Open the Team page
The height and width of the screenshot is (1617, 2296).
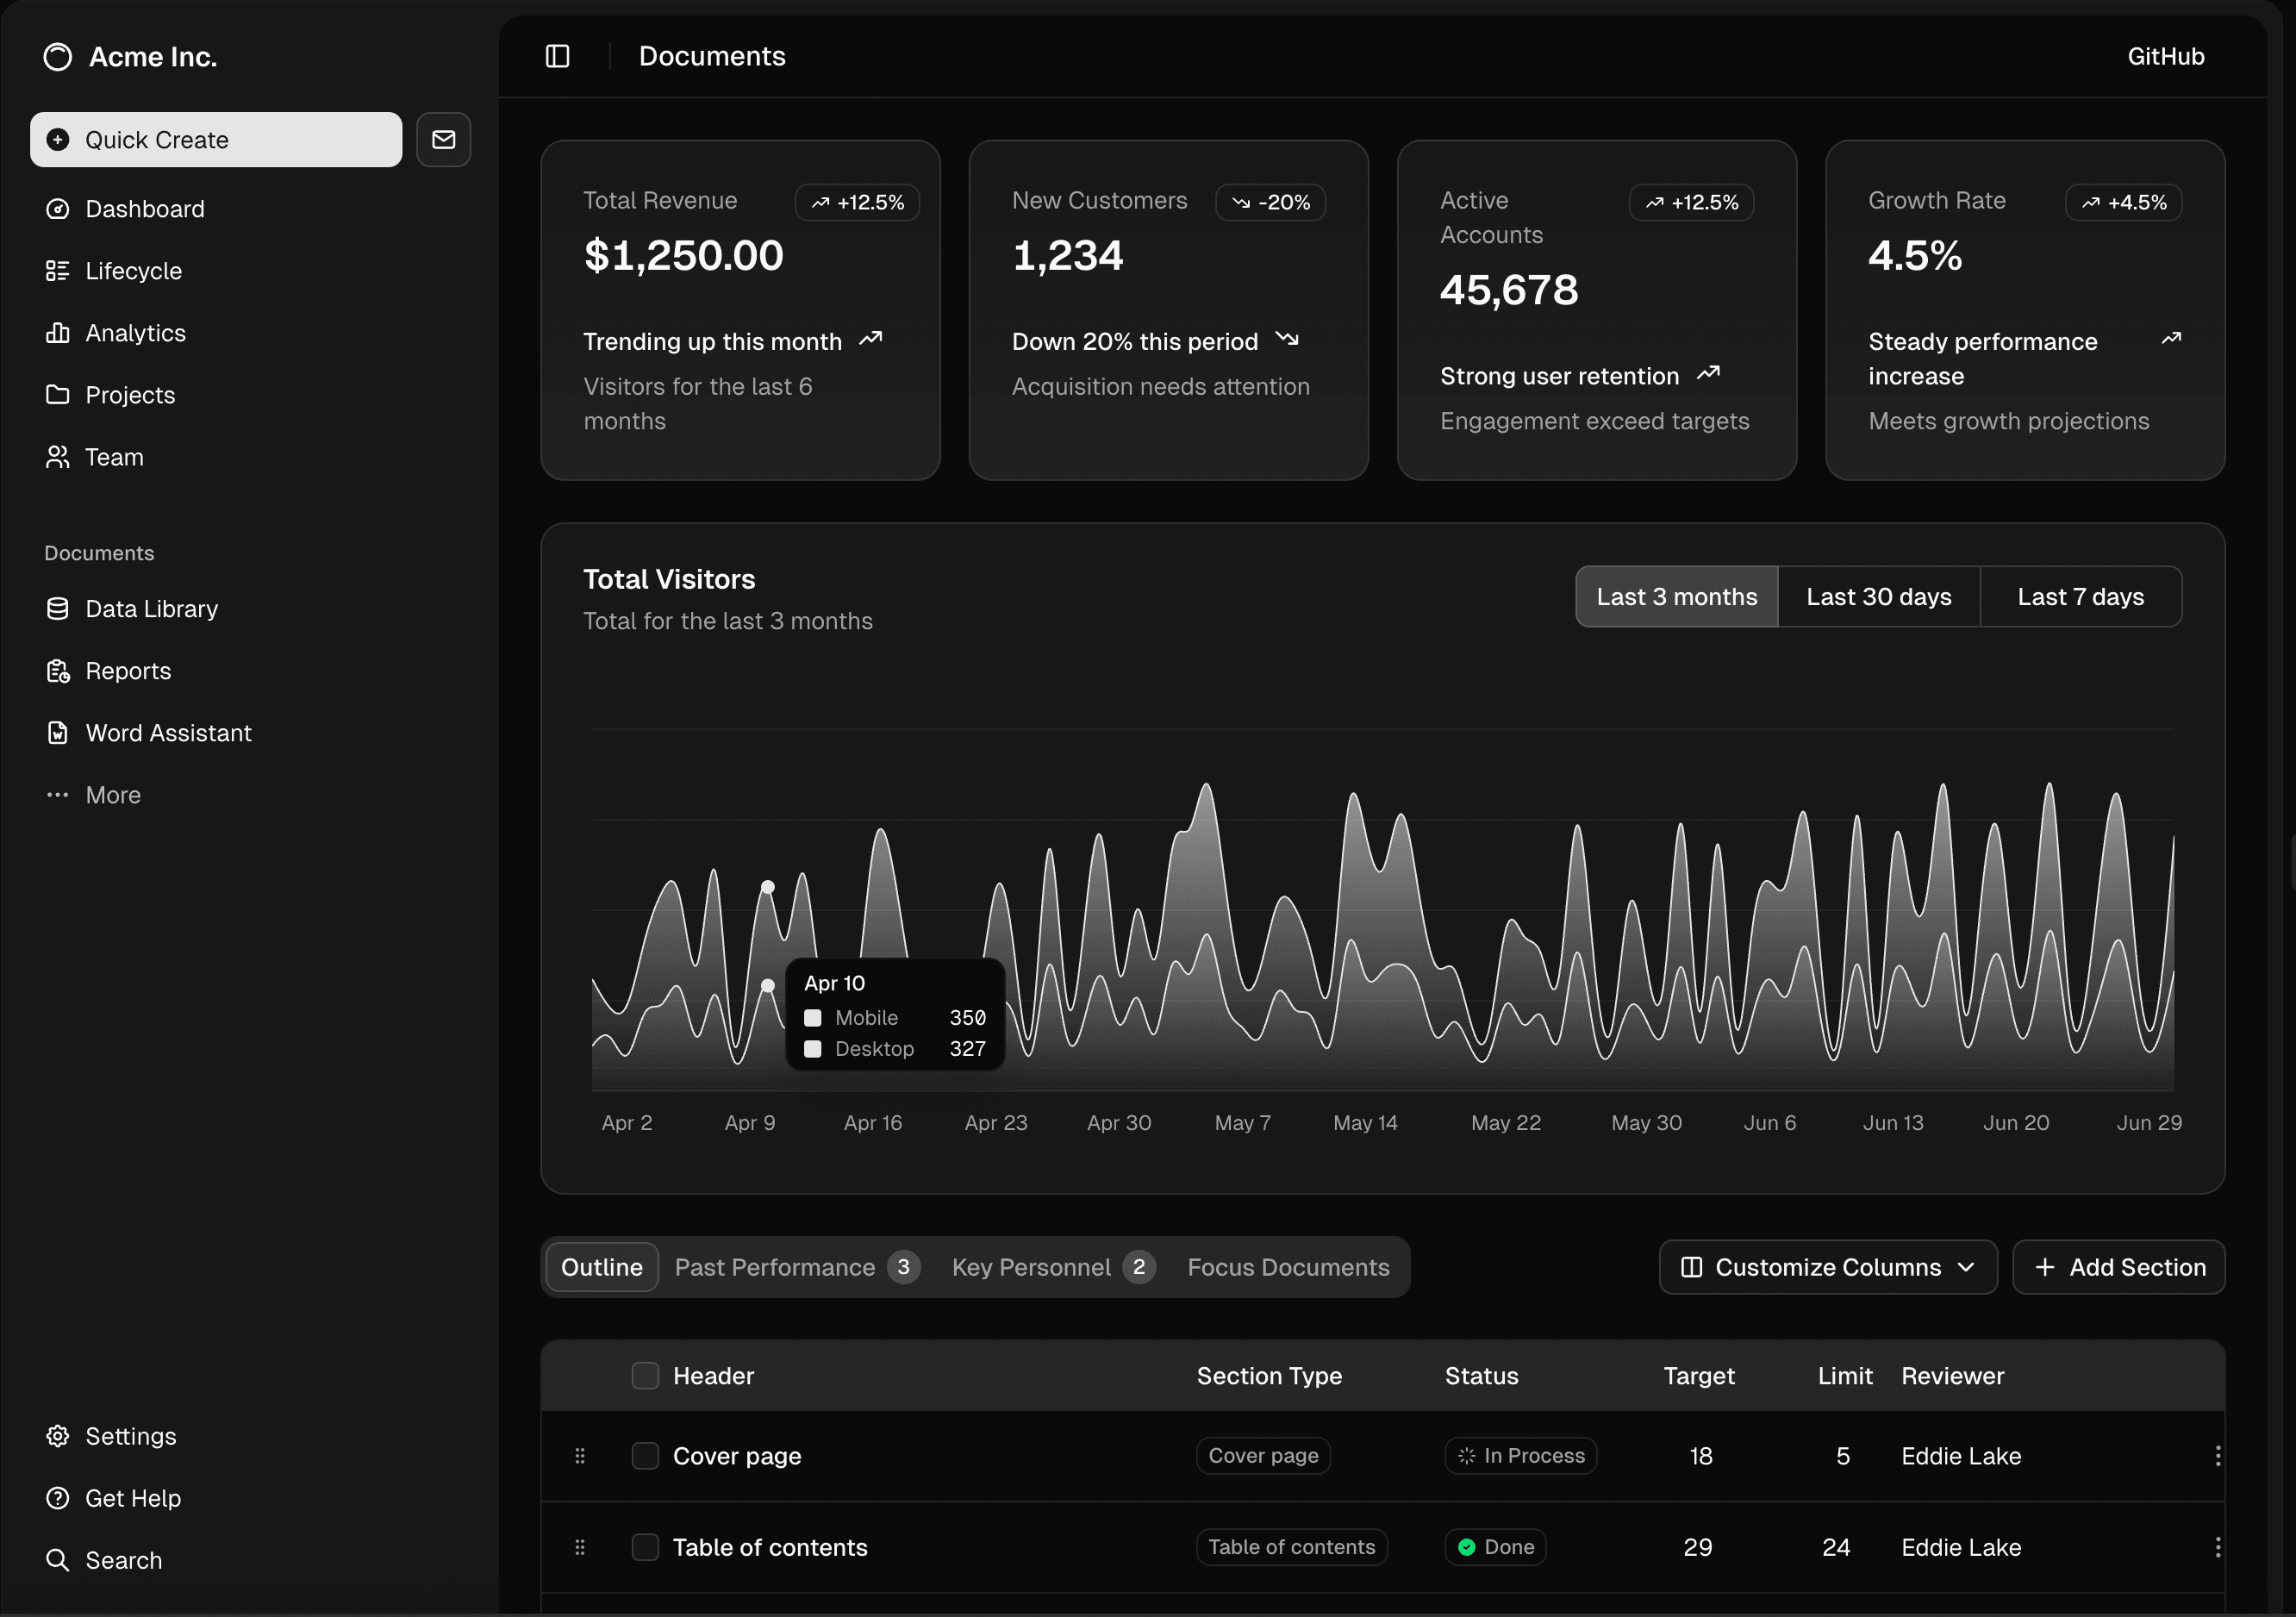coord(114,456)
